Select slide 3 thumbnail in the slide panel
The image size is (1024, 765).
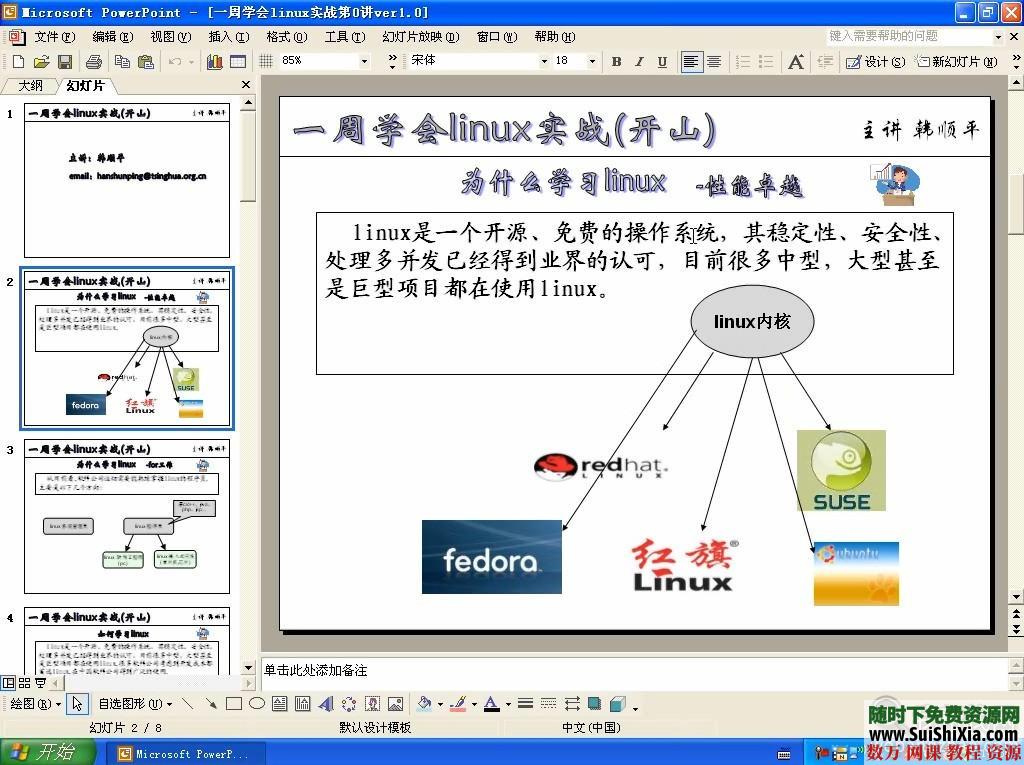coord(127,515)
